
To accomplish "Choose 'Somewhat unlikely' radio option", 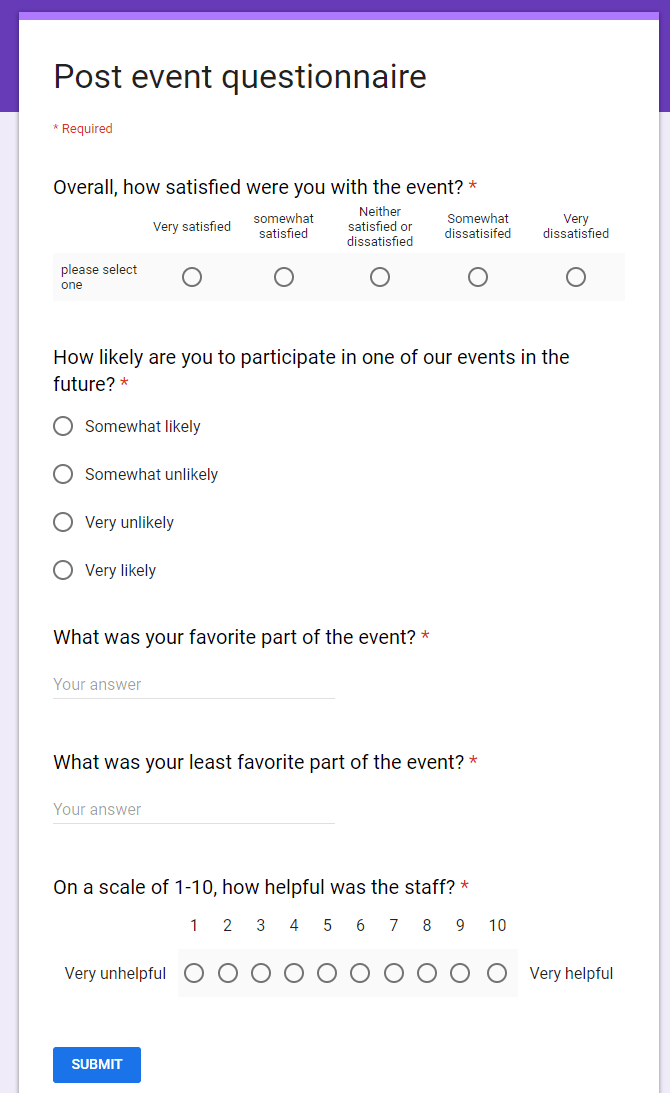I will (63, 474).
